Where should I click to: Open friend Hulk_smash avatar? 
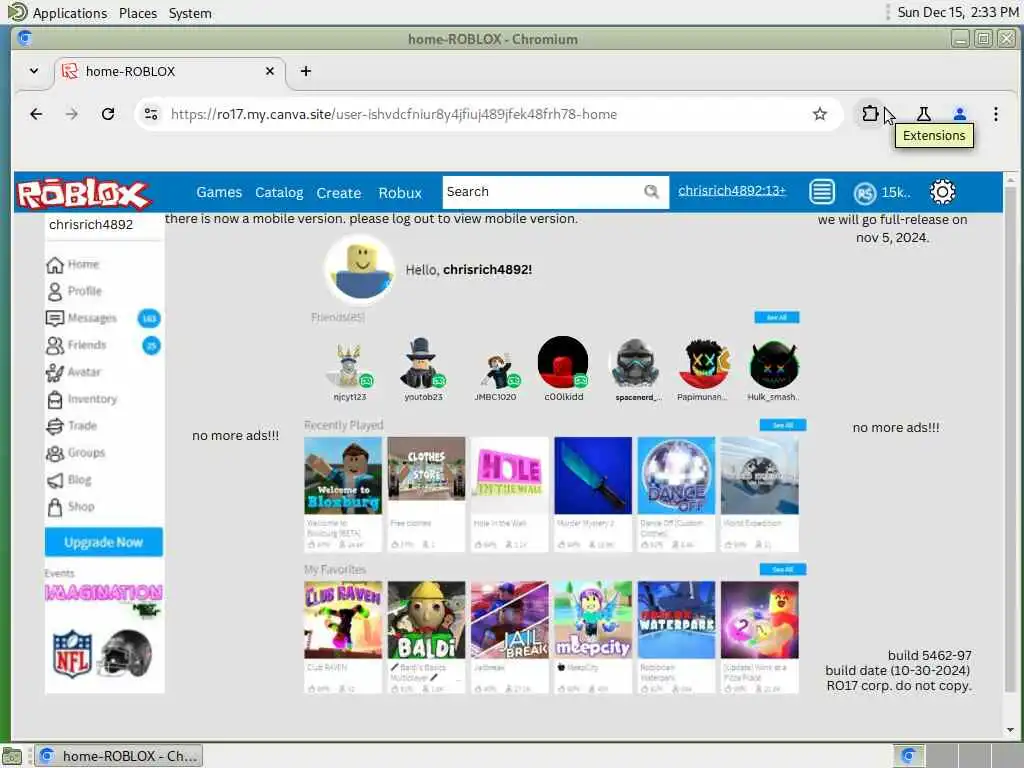[774, 364]
